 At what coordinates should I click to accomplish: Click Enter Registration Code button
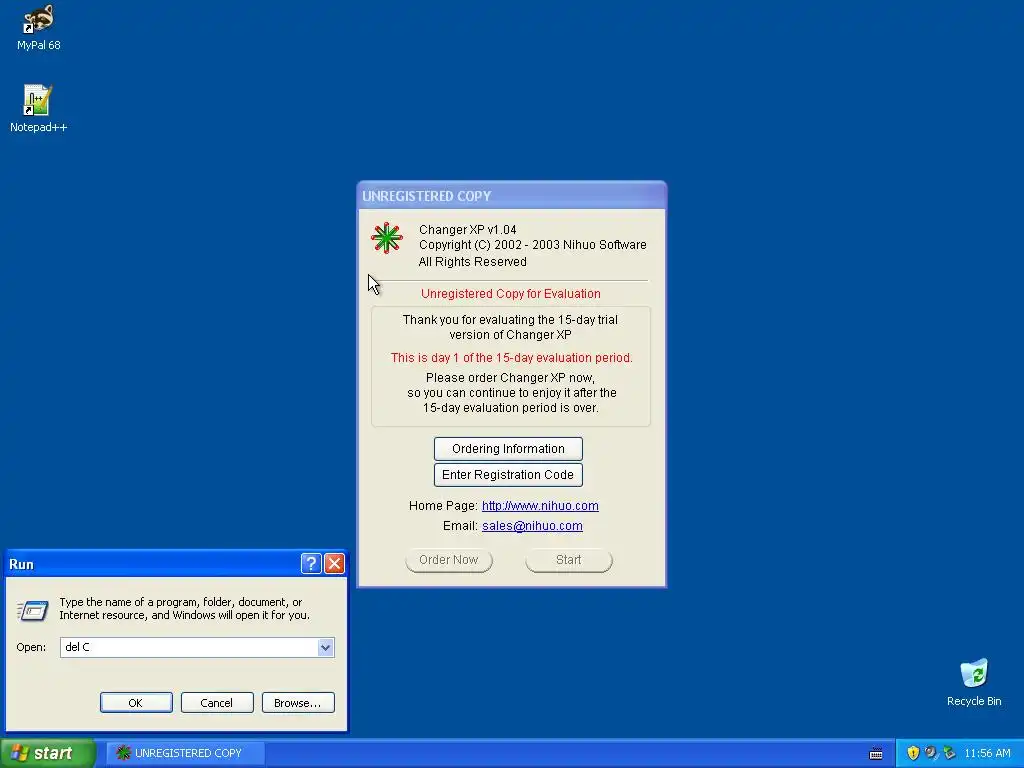pyautogui.click(x=508, y=475)
